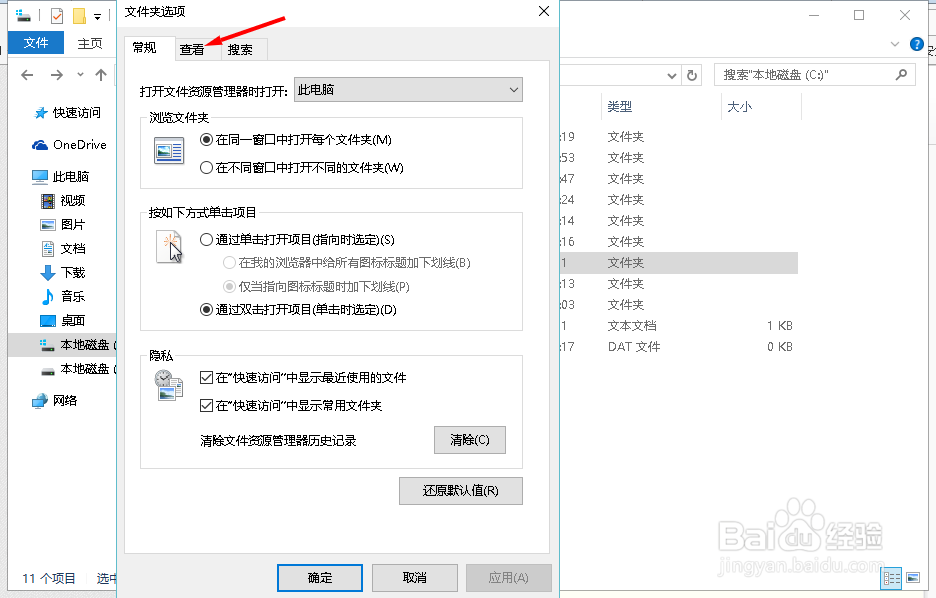Switch to details view icon in status bar
The image size is (936, 598).
[892, 578]
